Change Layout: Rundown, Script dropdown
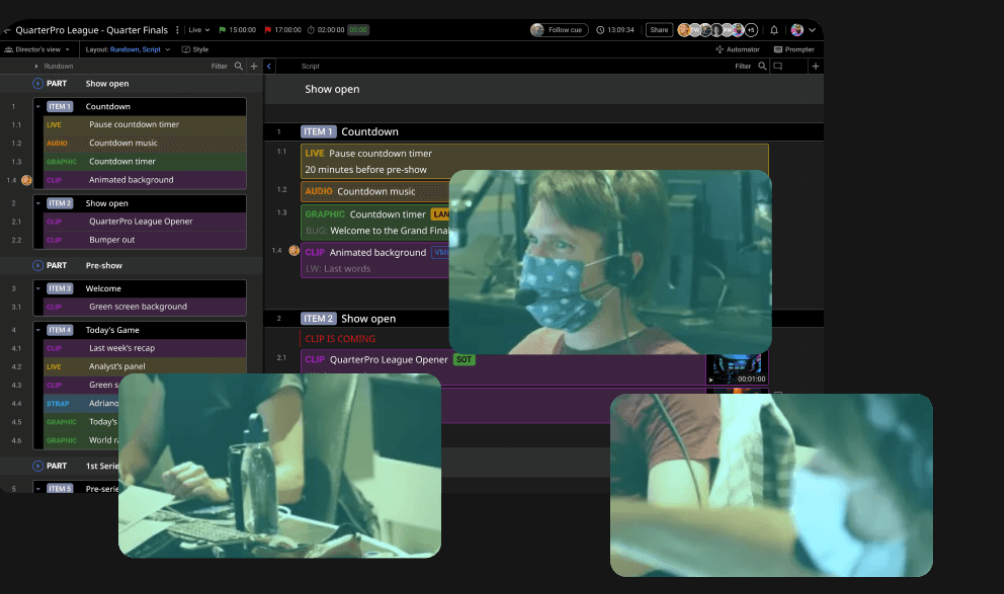The height and width of the screenshot is (594, 1004). (128, 49)
